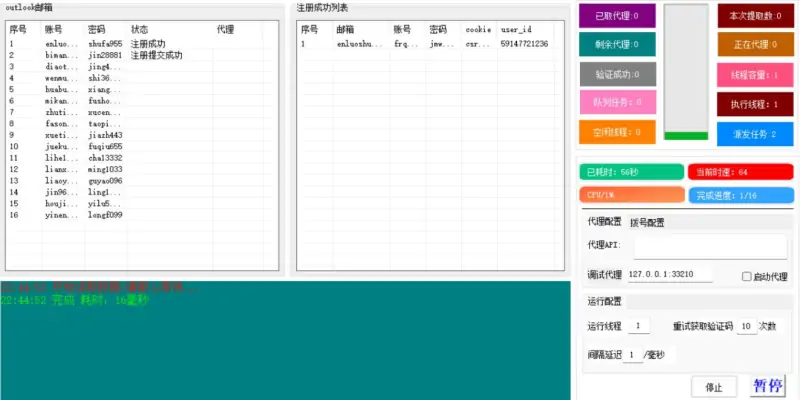Image resolution: width=800 pixels, height=400 pixels.
Task: Click the brown 正在代理:0 tile
Action: pyautogui.click(x=756, y=44)
